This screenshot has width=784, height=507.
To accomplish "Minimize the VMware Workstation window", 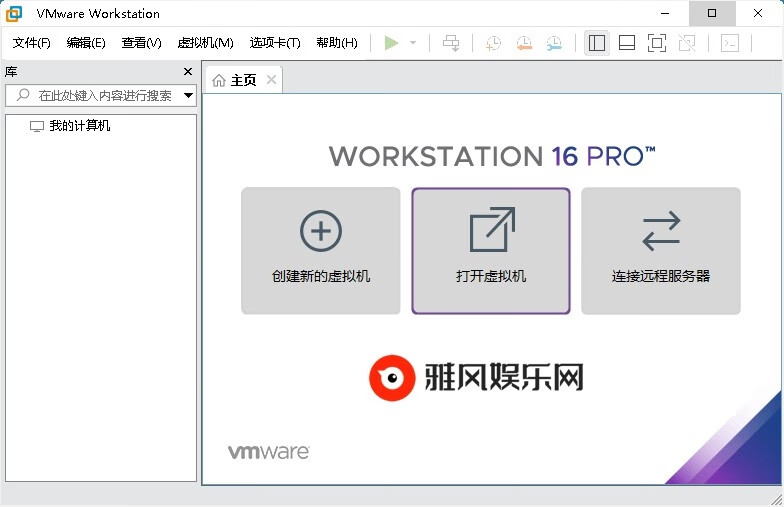I will (x=665, y=14).
